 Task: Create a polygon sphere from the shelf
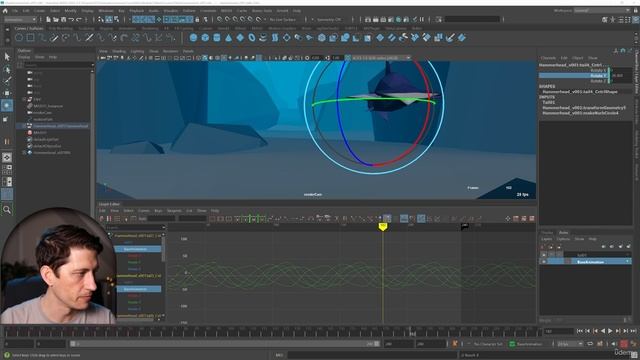pos(193,38)
